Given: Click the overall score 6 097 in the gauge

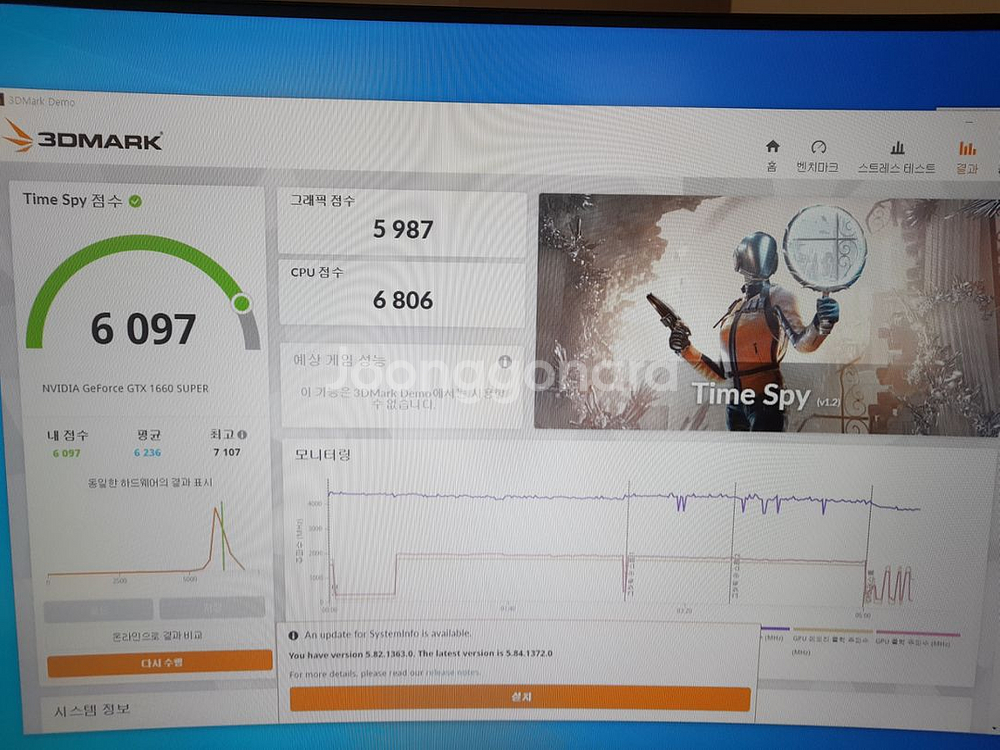Looking at the screenshot, I should (x=143, y=329).
